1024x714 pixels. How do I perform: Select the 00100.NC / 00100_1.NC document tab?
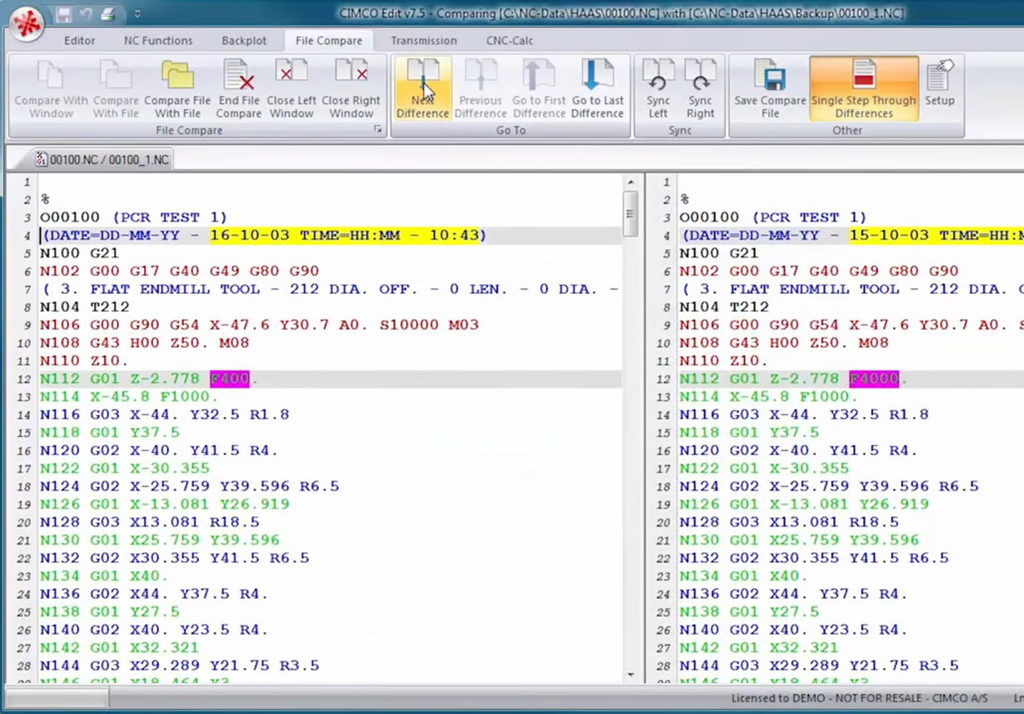coord(103,159)
